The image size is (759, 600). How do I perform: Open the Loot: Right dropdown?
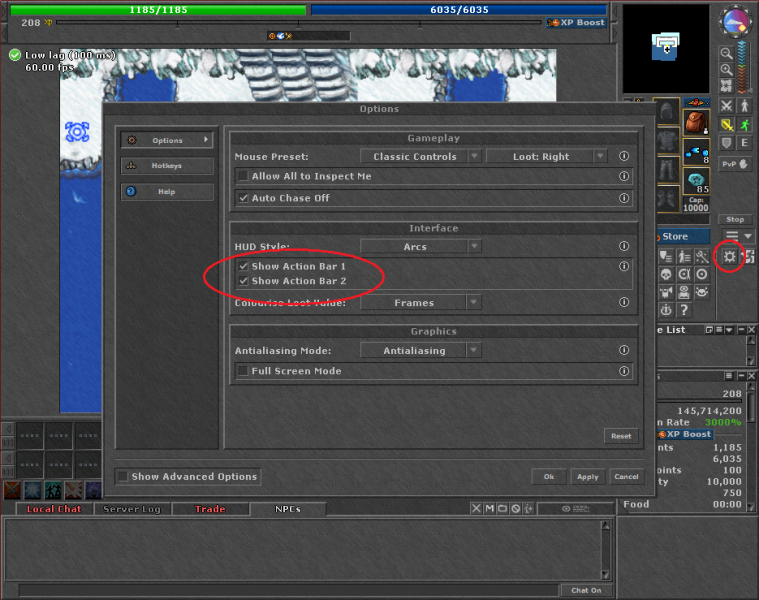tap(546, 156)
